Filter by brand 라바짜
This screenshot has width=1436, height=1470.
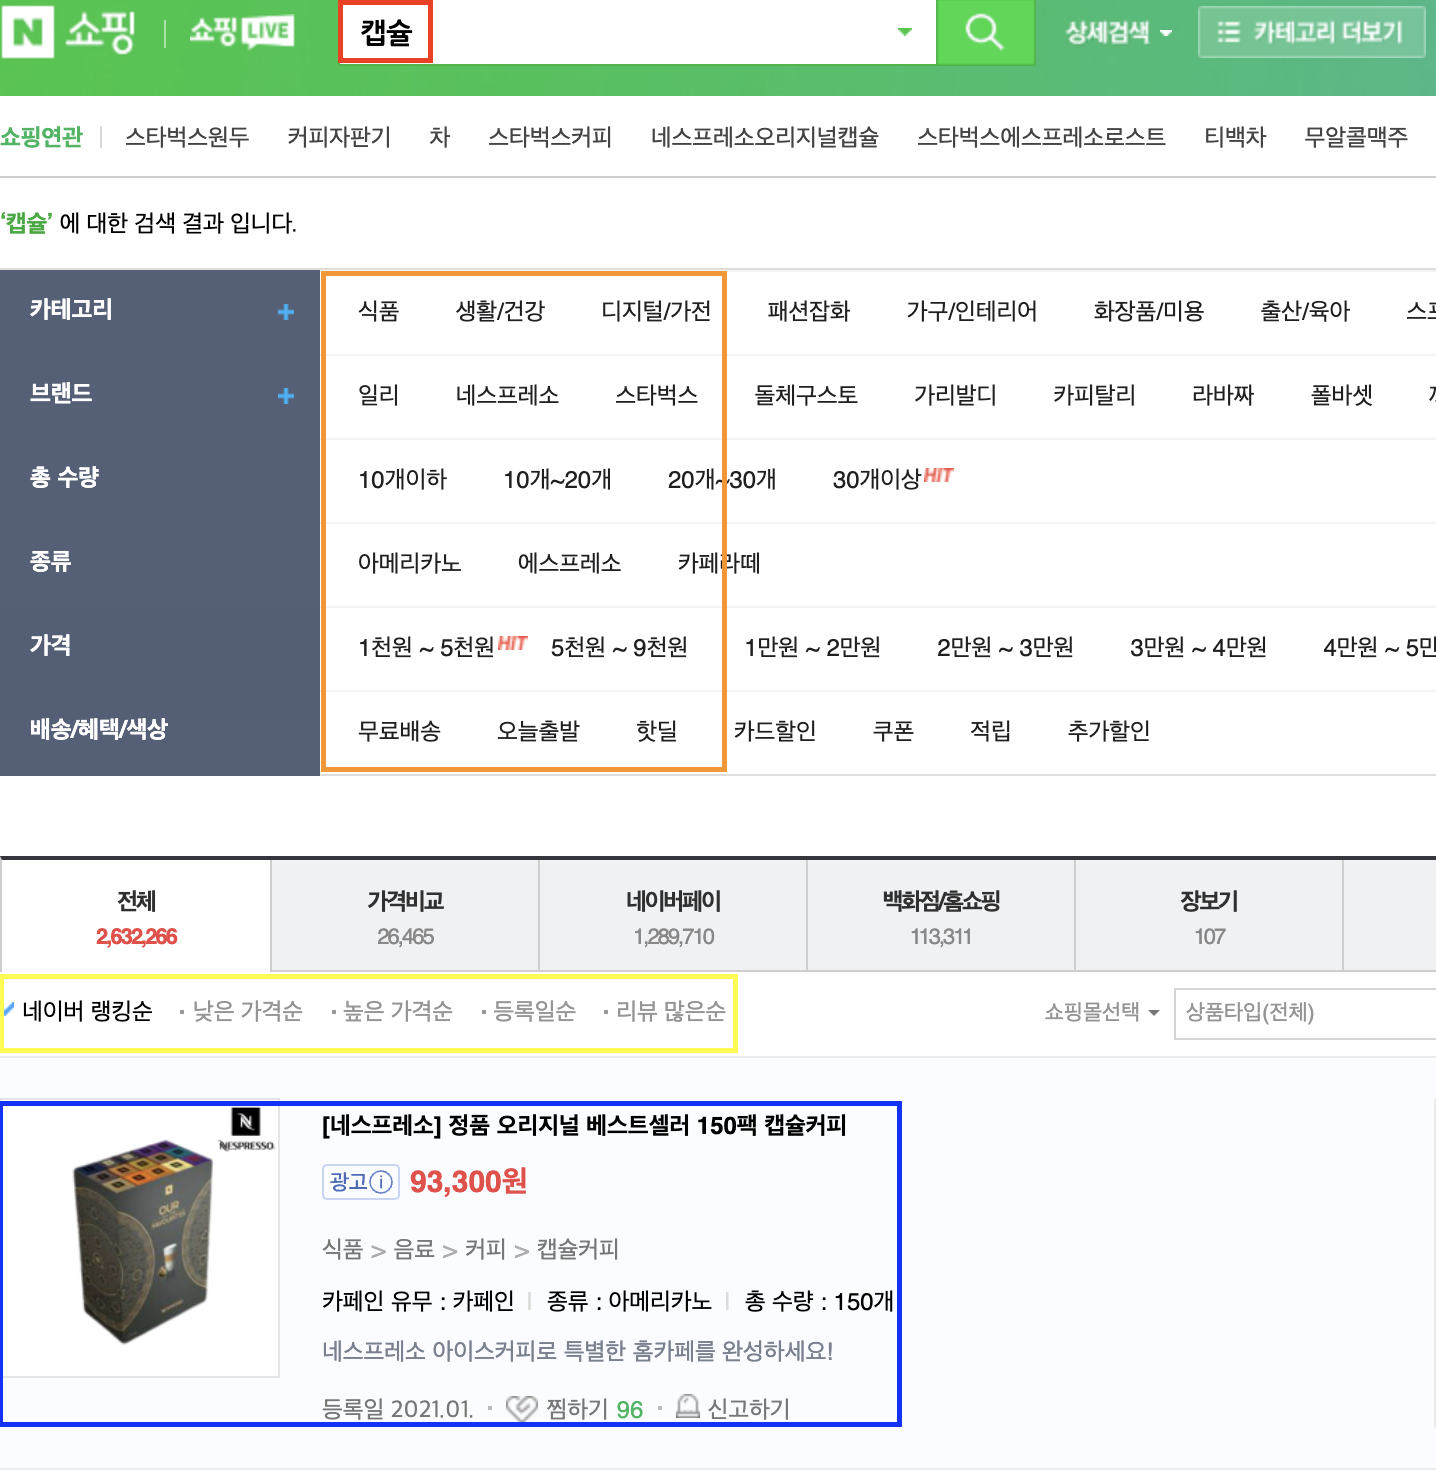point(1223,395)
